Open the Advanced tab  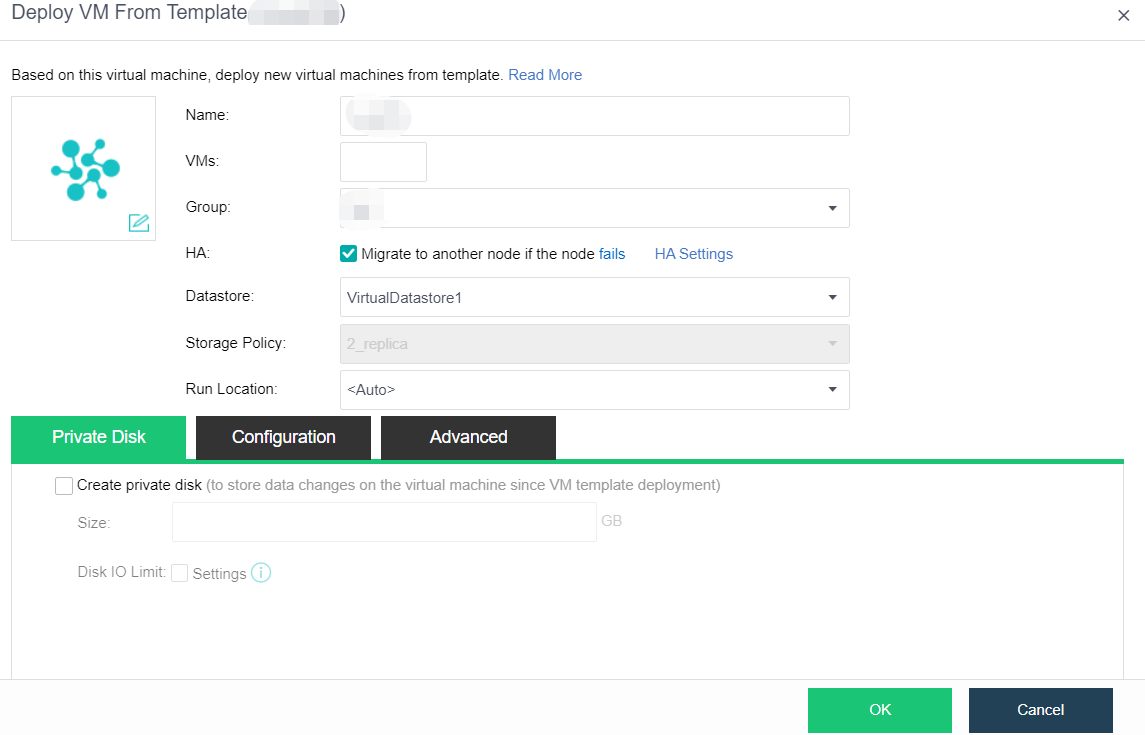point(468,437)
